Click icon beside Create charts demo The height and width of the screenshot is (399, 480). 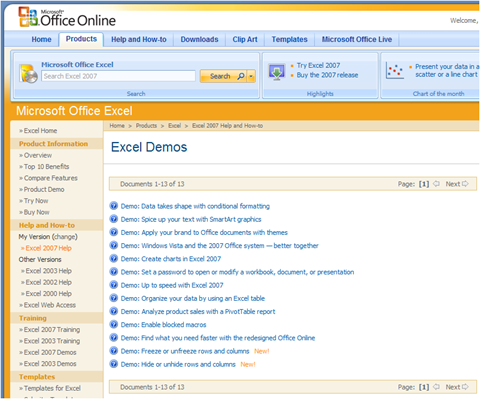pyautogui.click(x=114, y=258)
